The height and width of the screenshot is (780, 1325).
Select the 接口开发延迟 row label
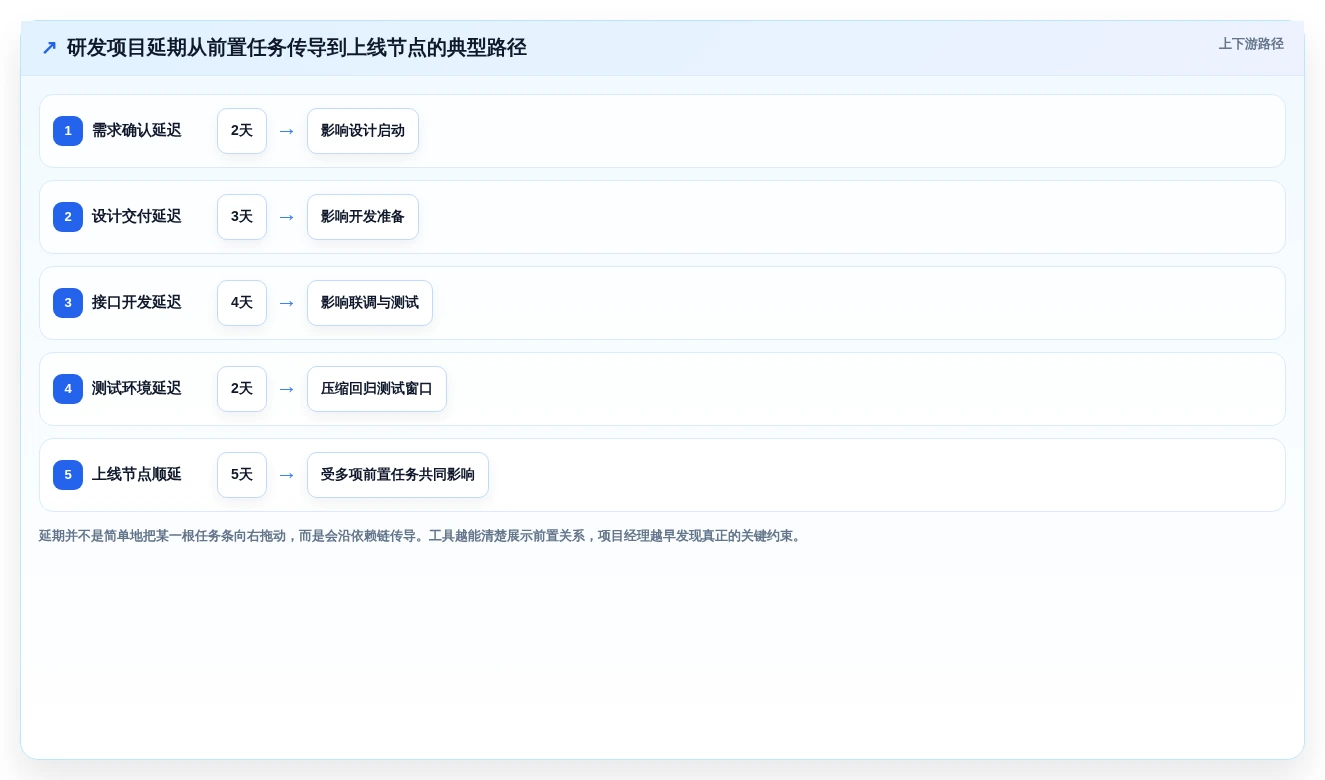(137, 303)
